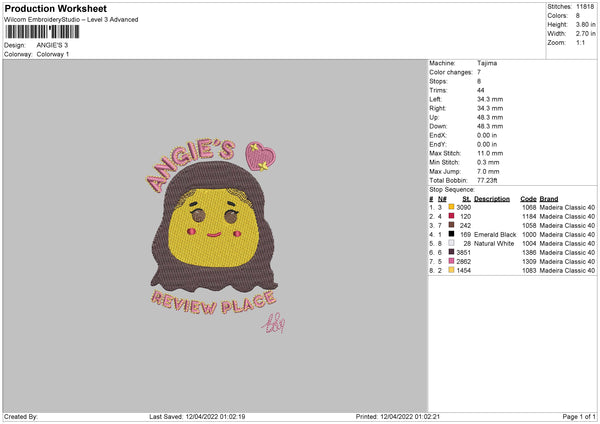Click the pink swatch for code 1309
Viewport: 600px width, 424px height.
(x=451, y=261)
